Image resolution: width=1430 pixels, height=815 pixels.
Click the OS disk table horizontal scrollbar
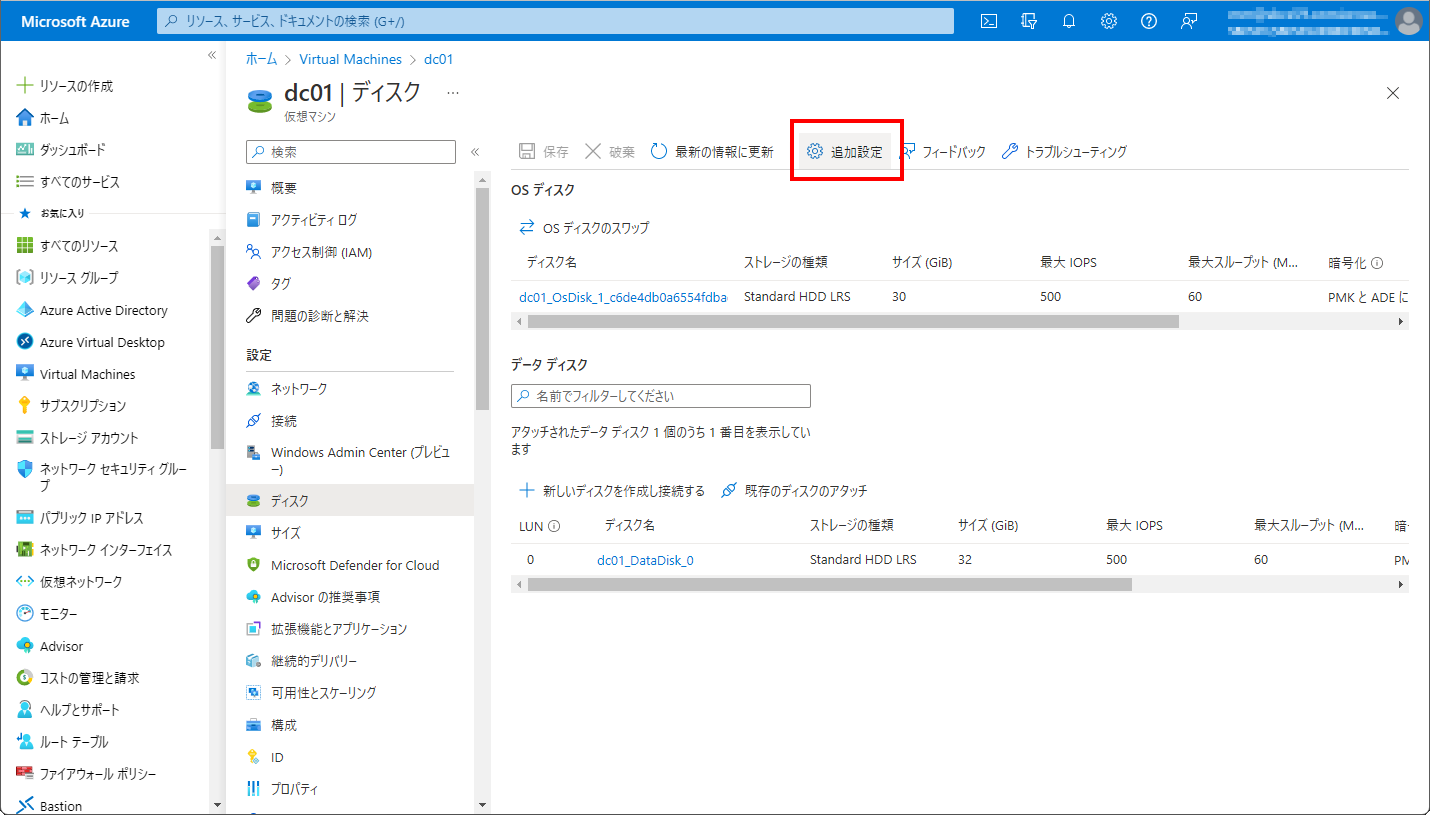(x=853, y=322)
